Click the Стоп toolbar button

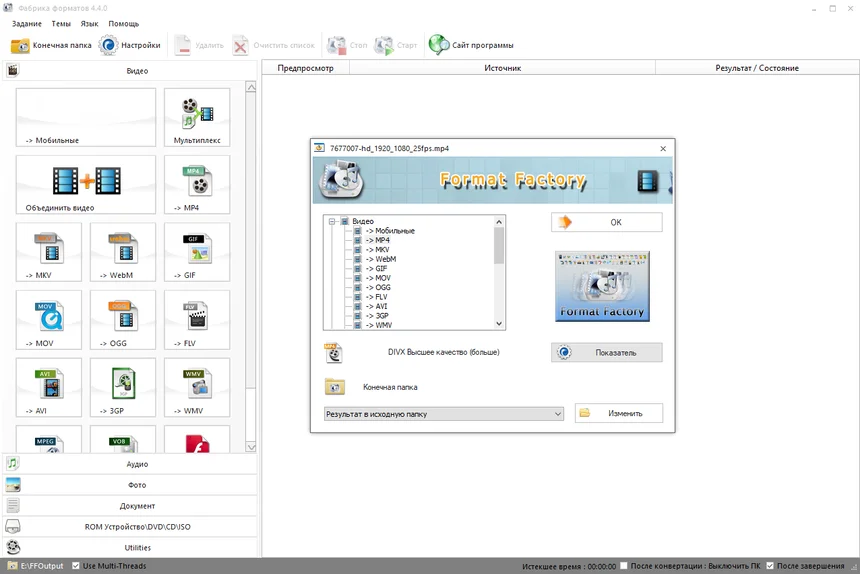coord(347,46)
